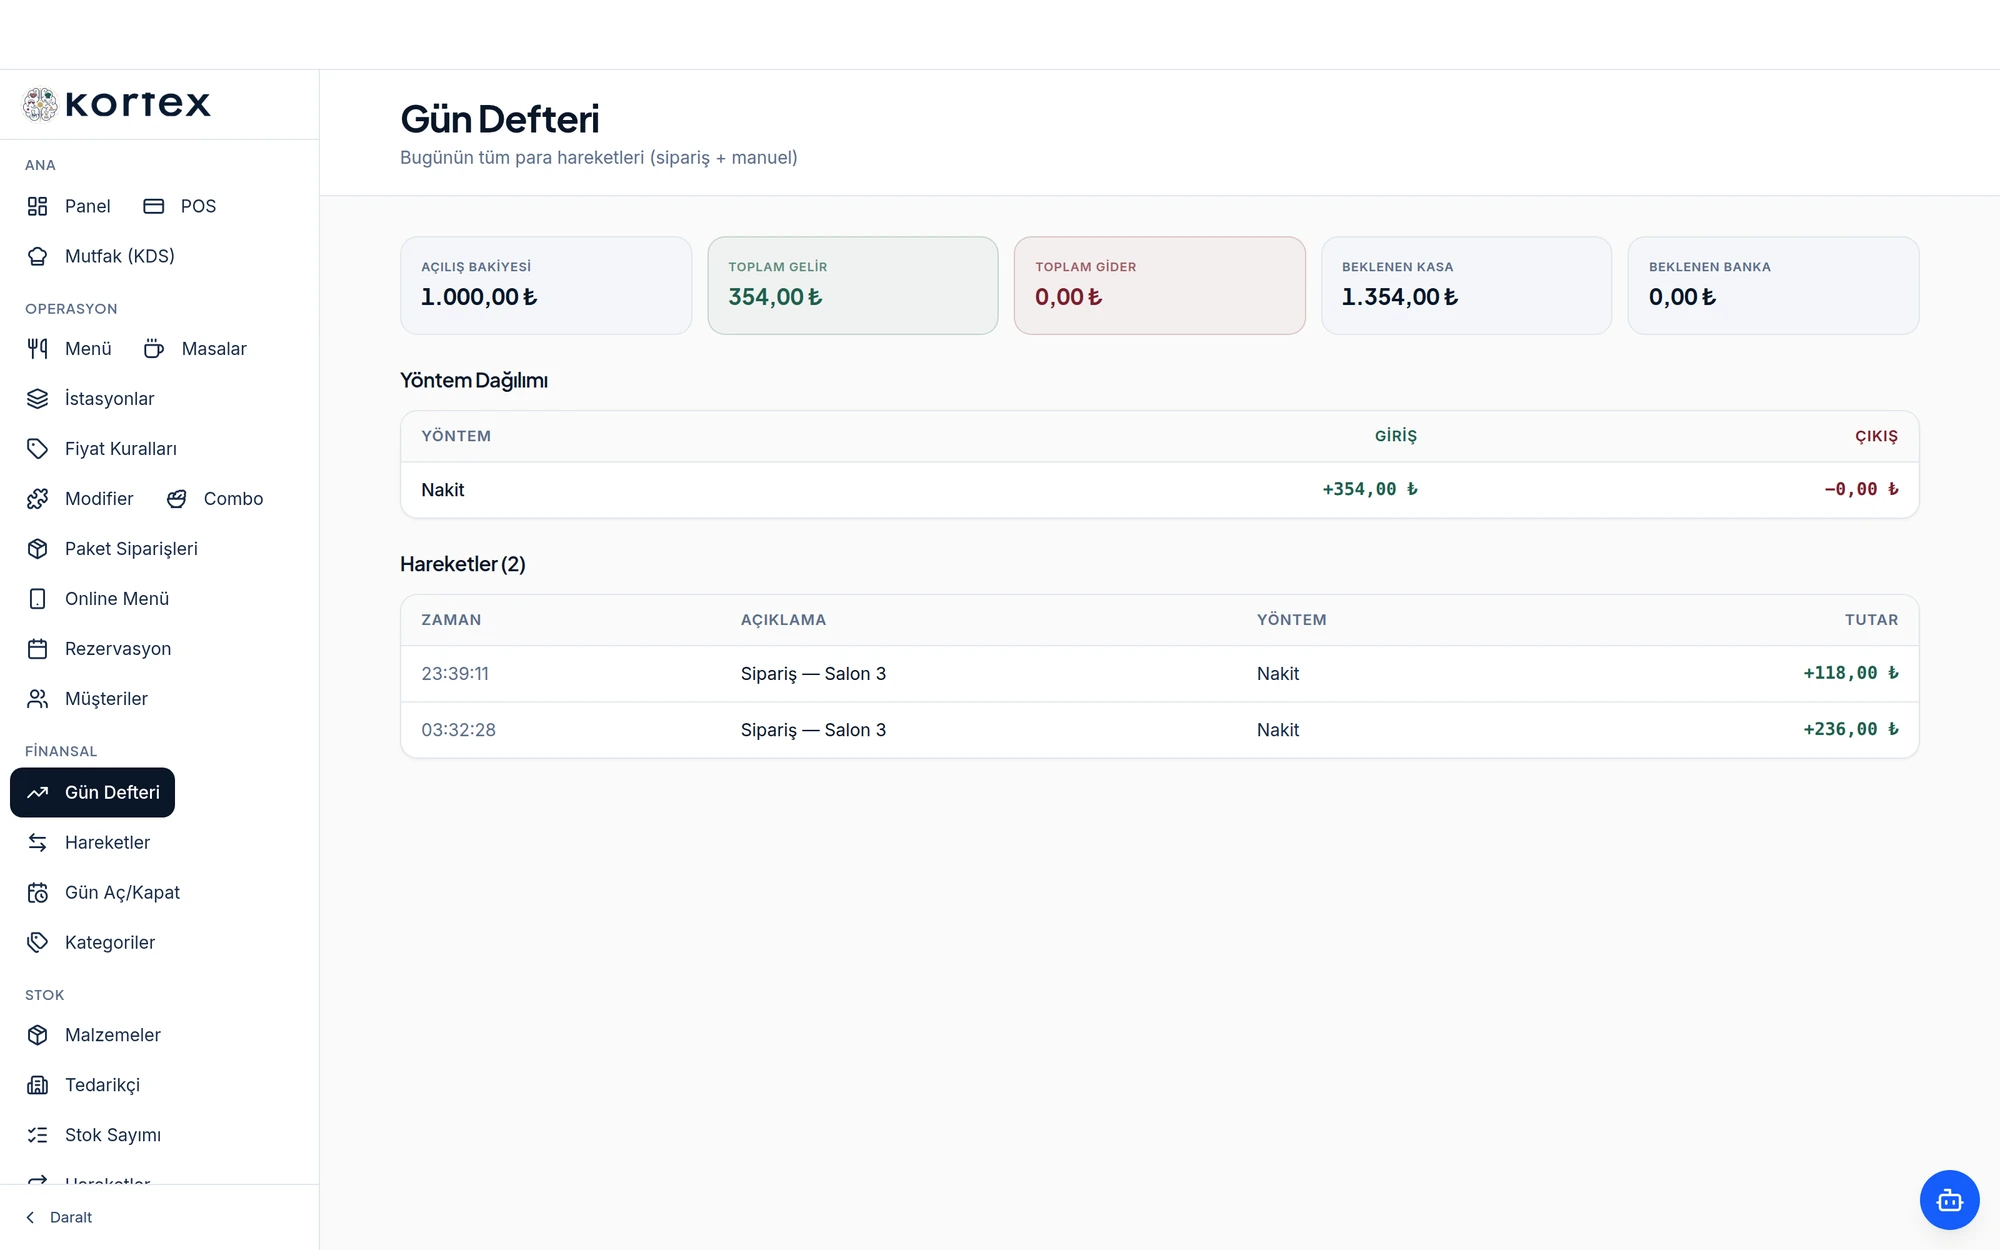Collapse the sidebar with Daralt
This screenshot has height=1250, width=2000.
[59, 1217]
